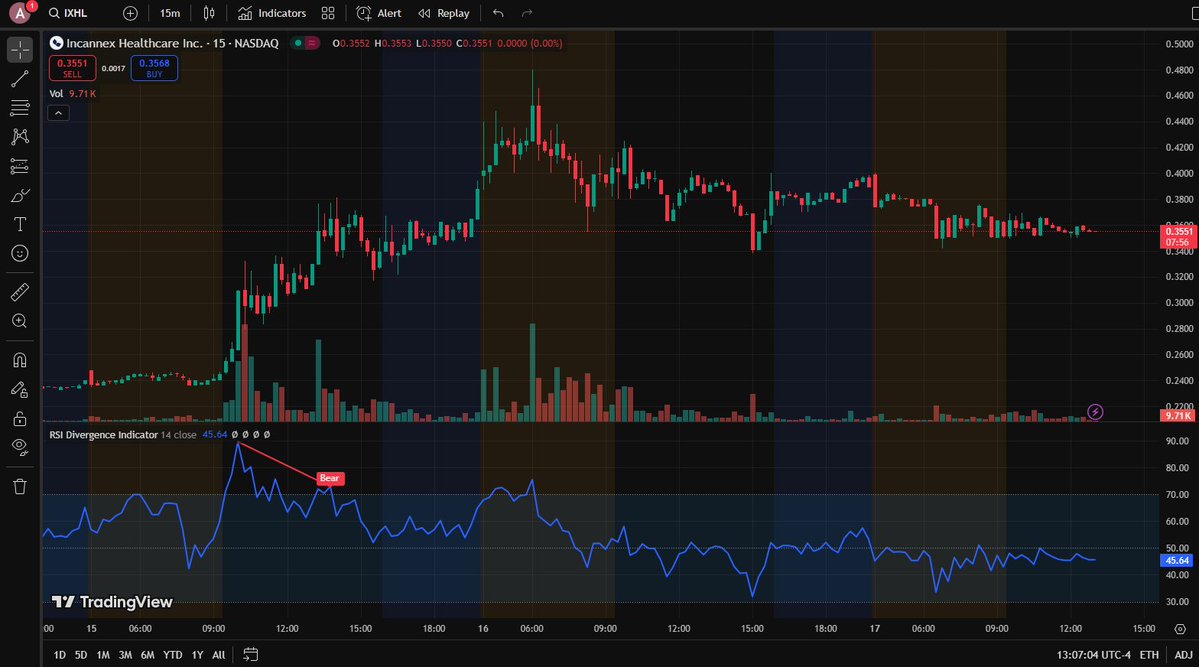Click the TradingView logo
This screenshot has width=1199, height=667.
pos(112,602)
